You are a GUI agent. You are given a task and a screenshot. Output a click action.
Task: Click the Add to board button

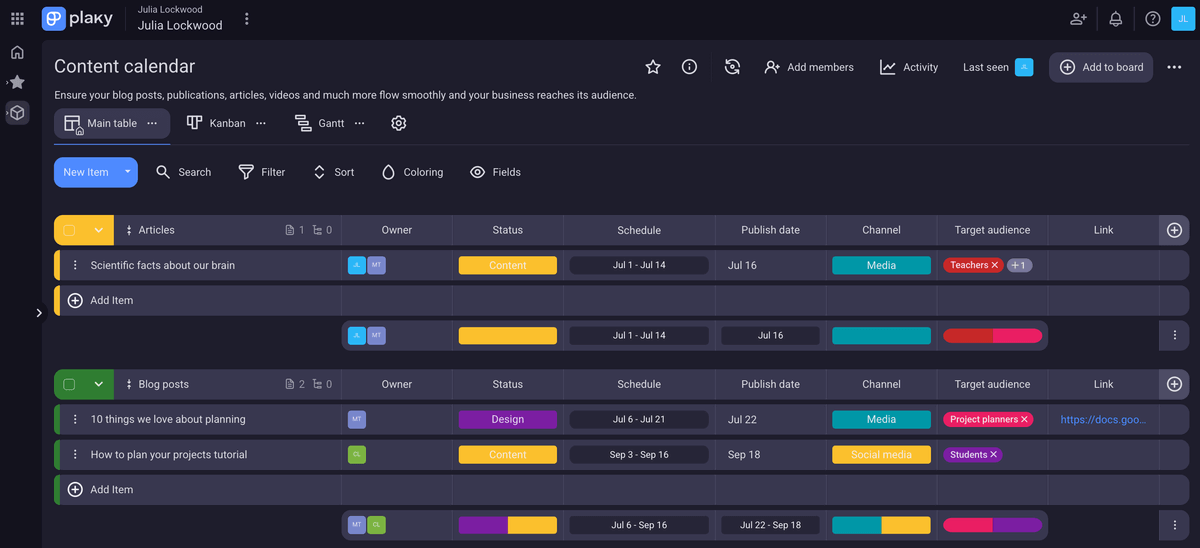click(1101, 67)
